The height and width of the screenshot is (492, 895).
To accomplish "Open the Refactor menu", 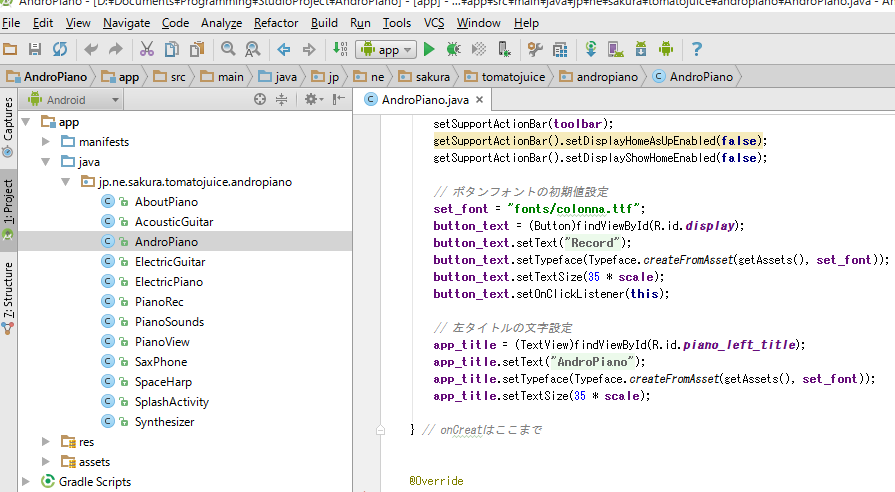I will (x=276, y=22).
